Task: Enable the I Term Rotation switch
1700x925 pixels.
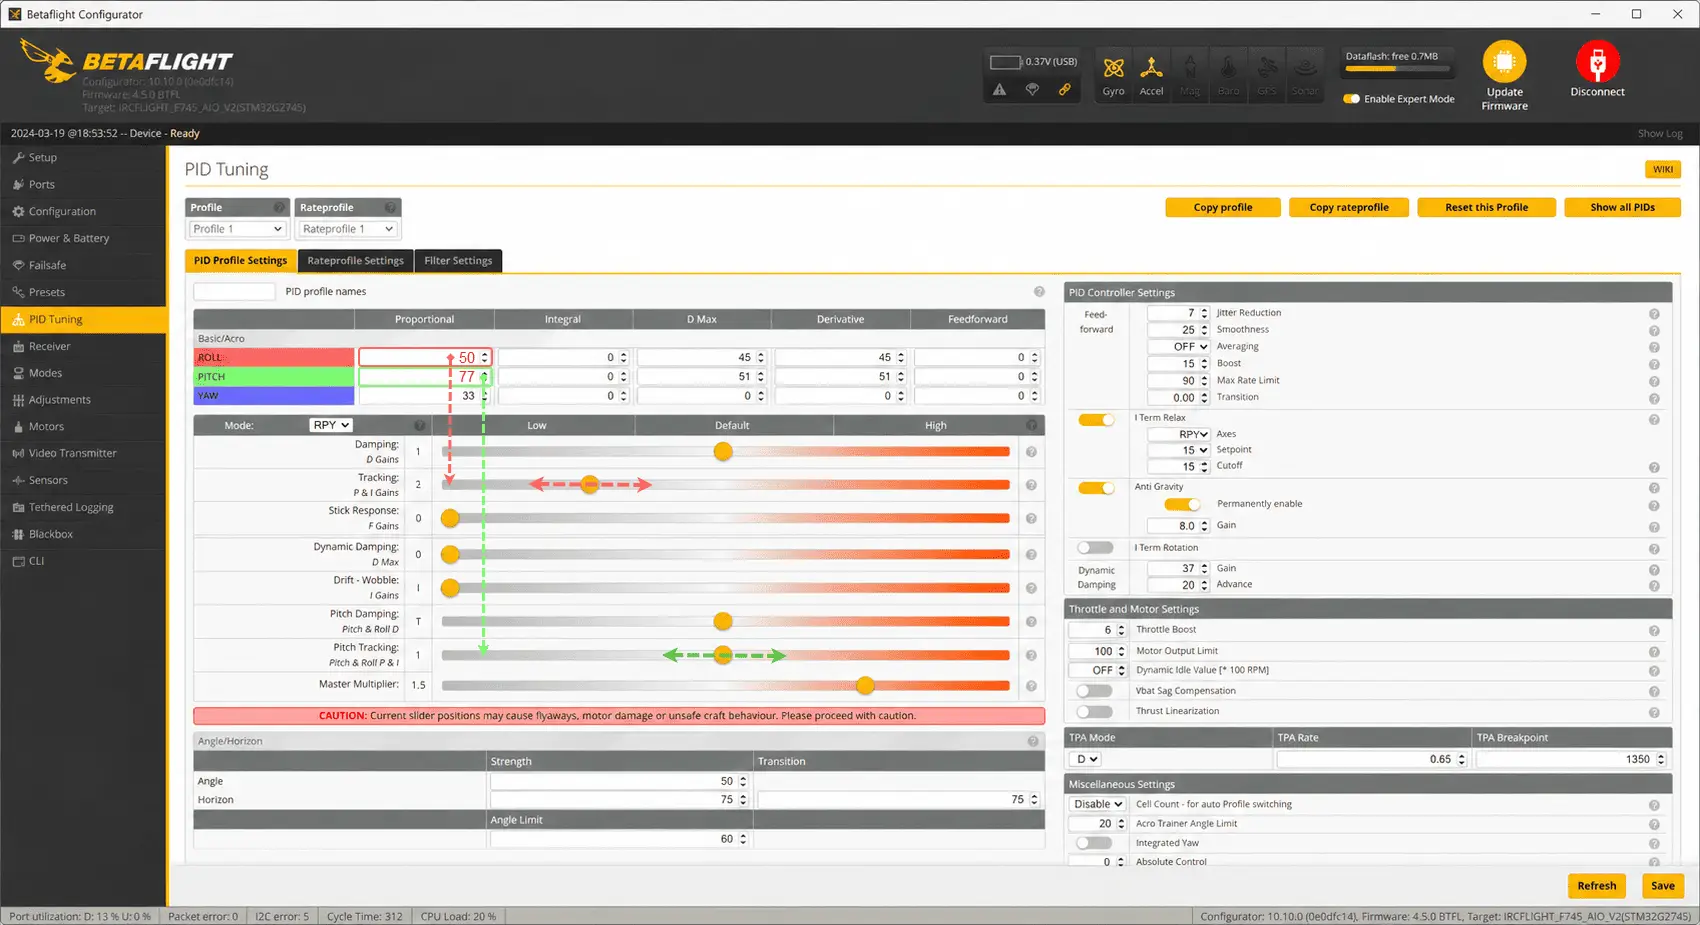Action: 1096,548
